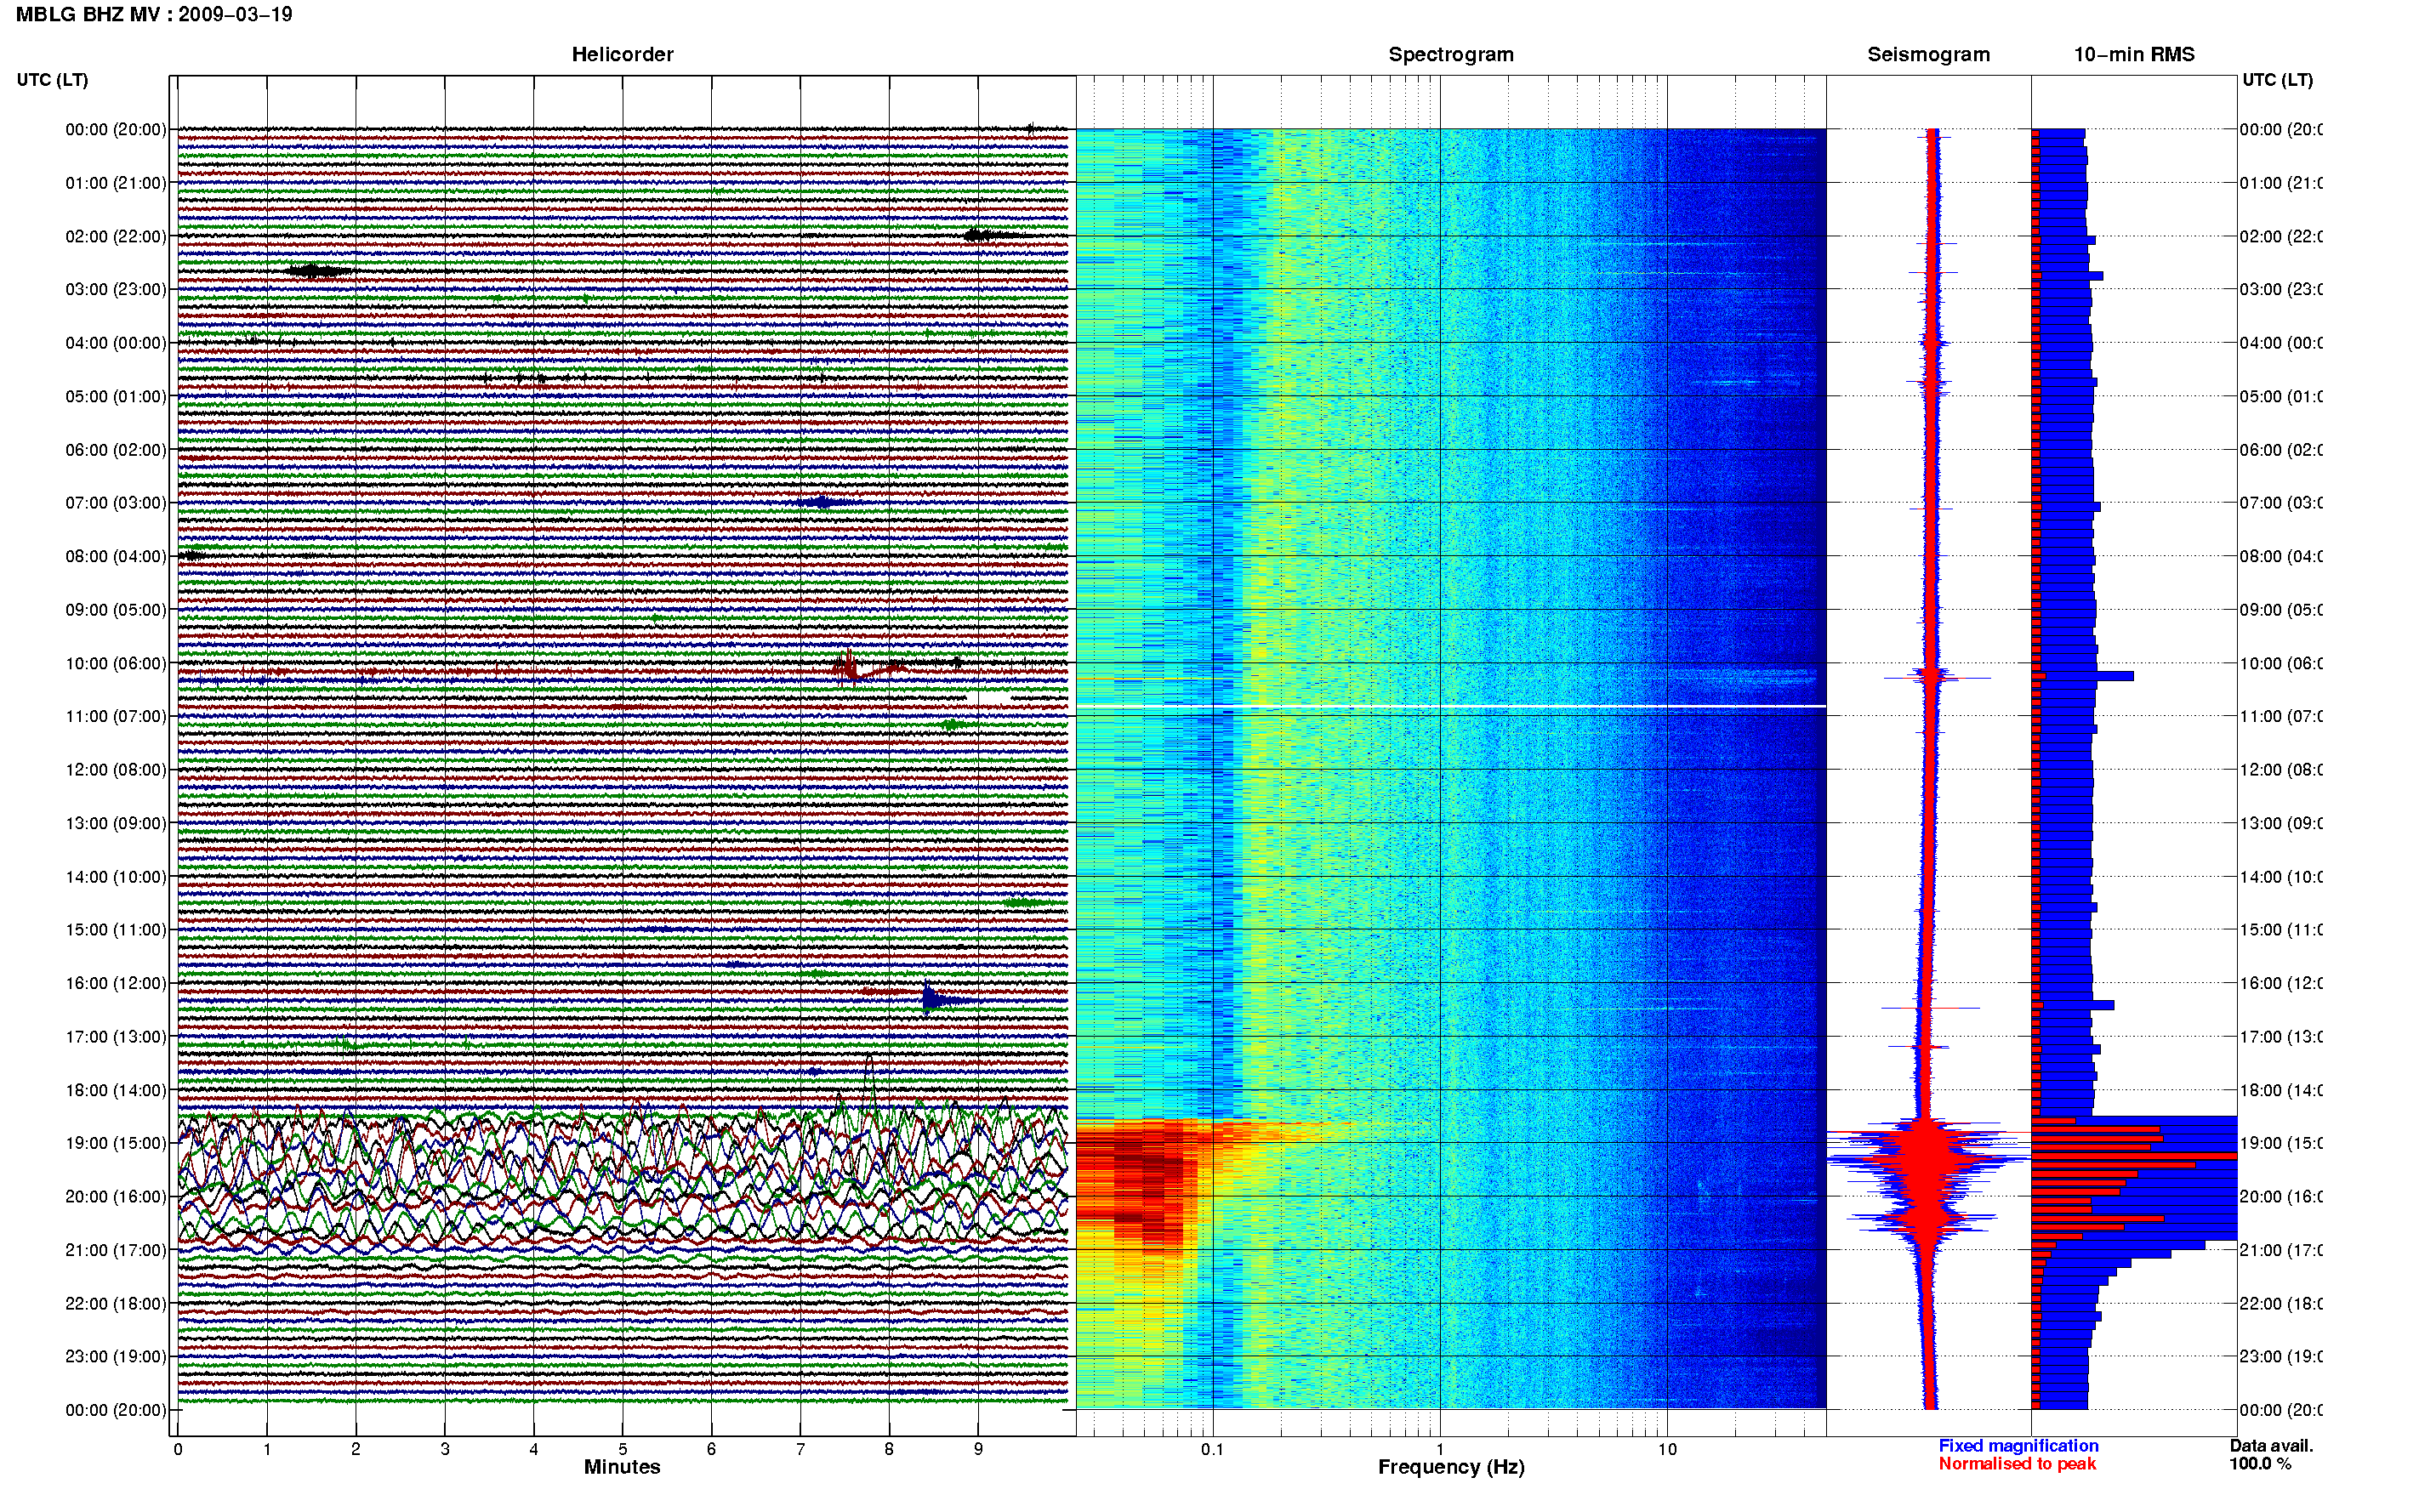Click the '100.0 %' data availability value
Viewport: 2419px width, 1512px height.
(x=2260, y=1464)
